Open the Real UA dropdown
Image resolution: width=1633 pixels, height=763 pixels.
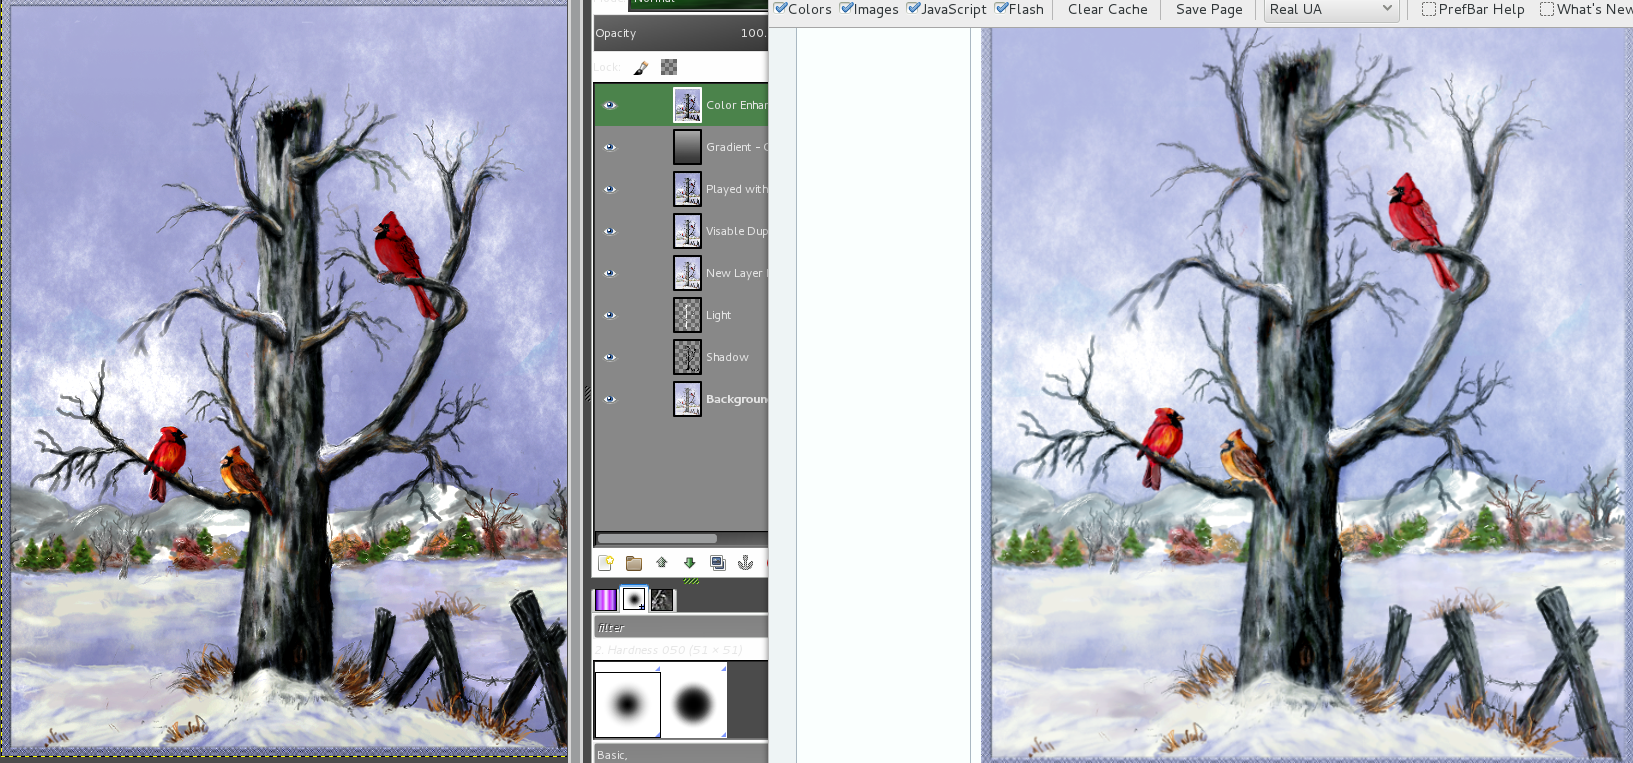click(1330, 10)
